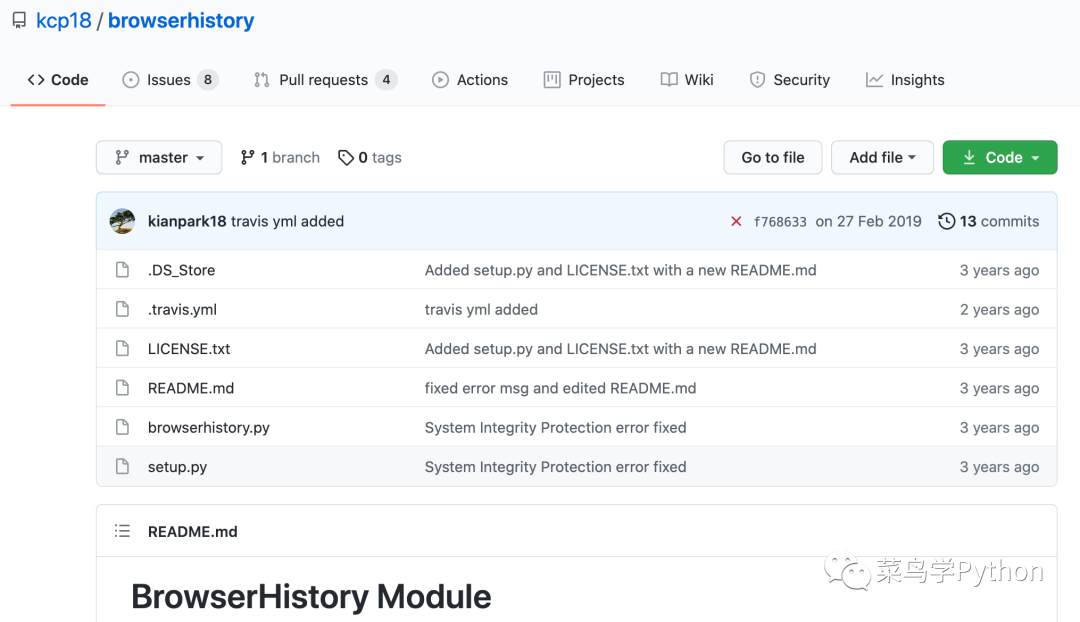
Task: Click the commits history clock icon
Action: click(947, 221)
